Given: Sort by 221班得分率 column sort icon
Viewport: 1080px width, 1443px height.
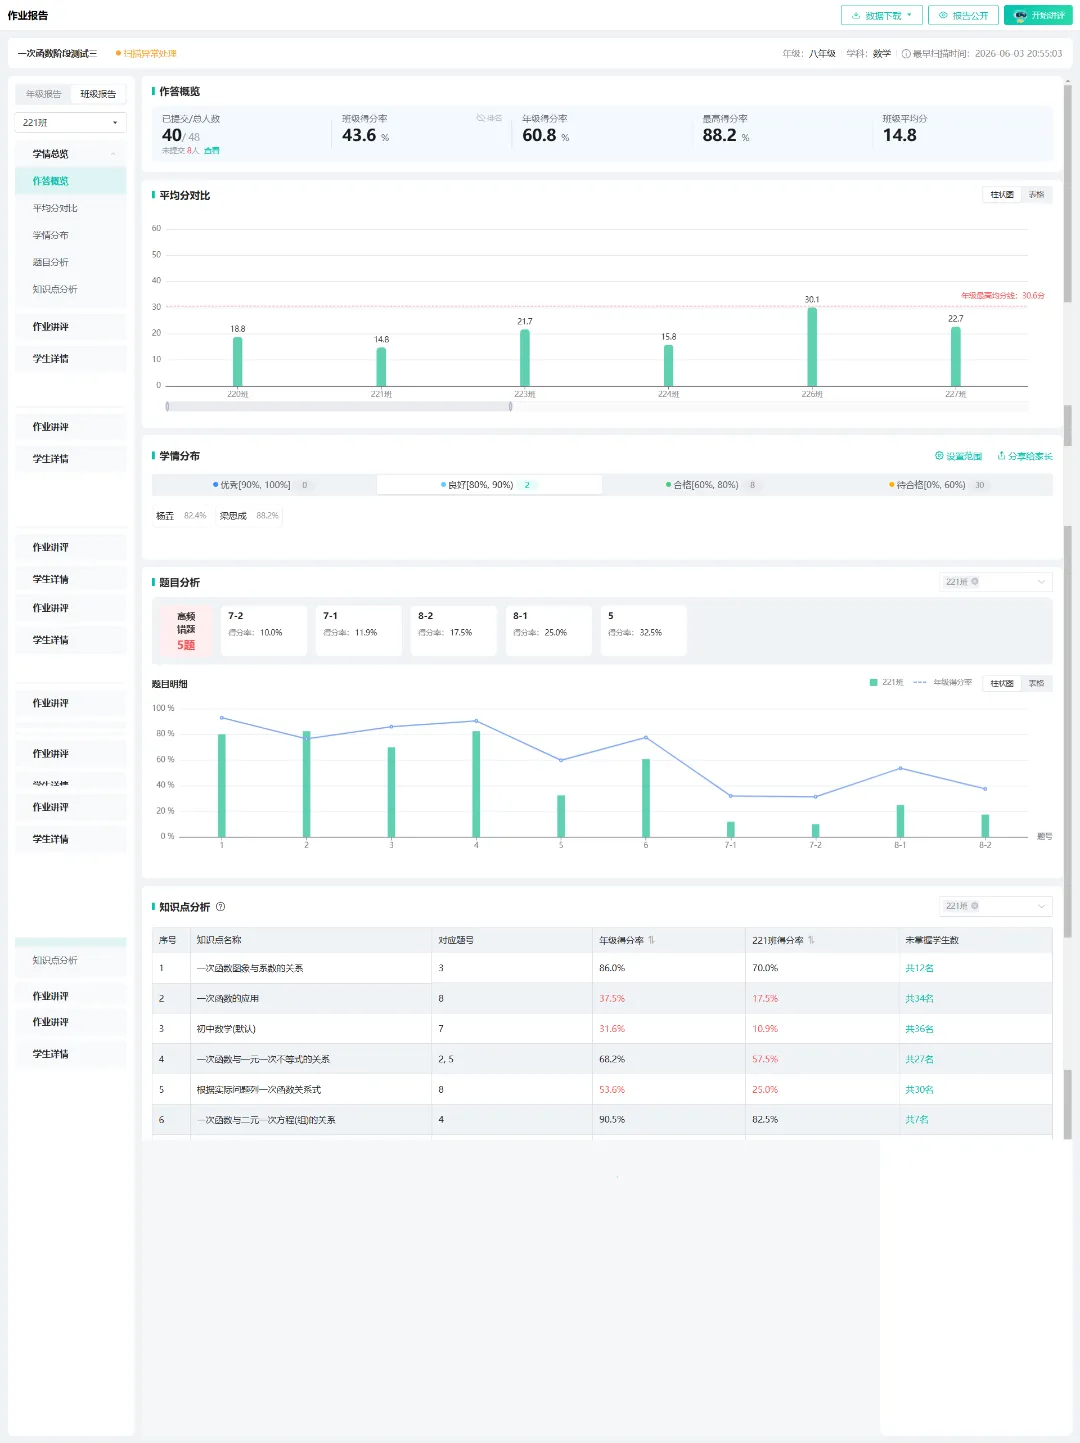Looking at the screenshot, I should click(x=811, y=940).
